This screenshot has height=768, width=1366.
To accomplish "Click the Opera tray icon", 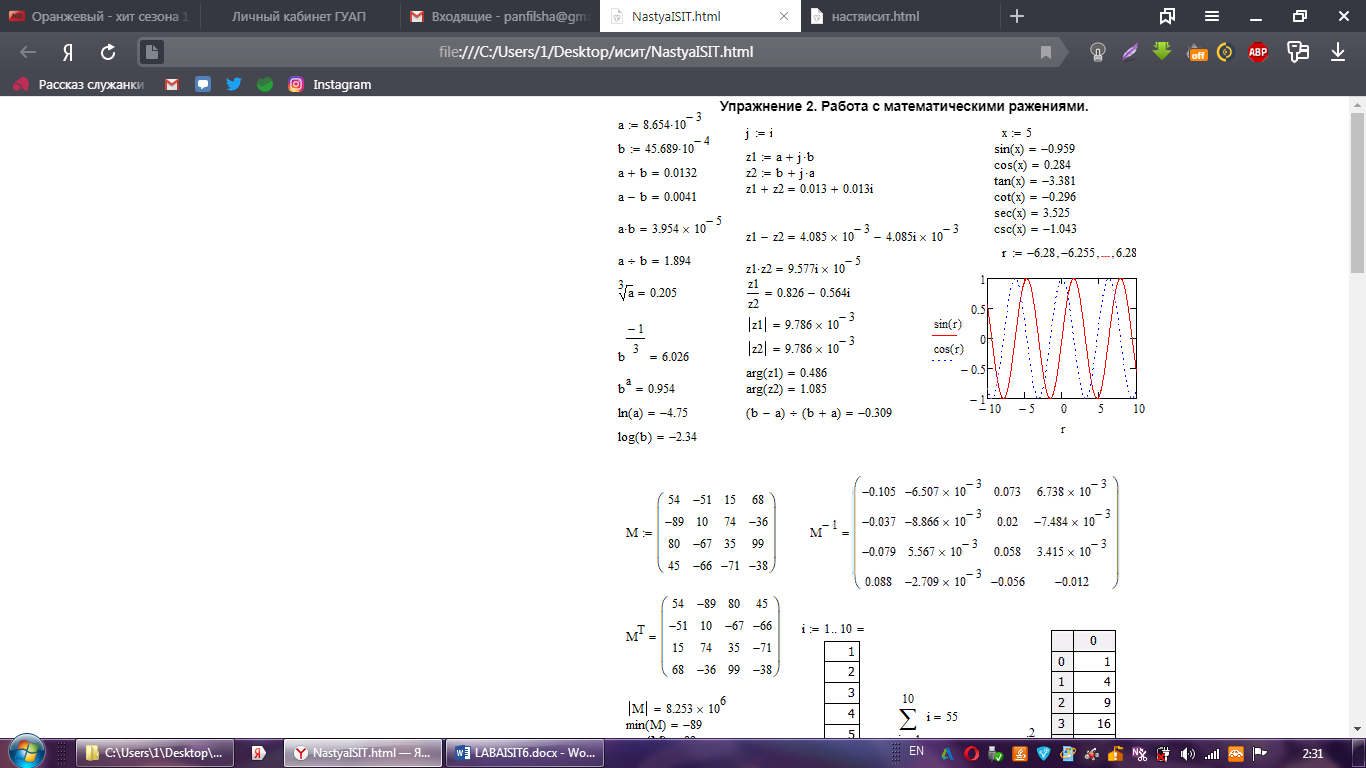I will point(971,753).
